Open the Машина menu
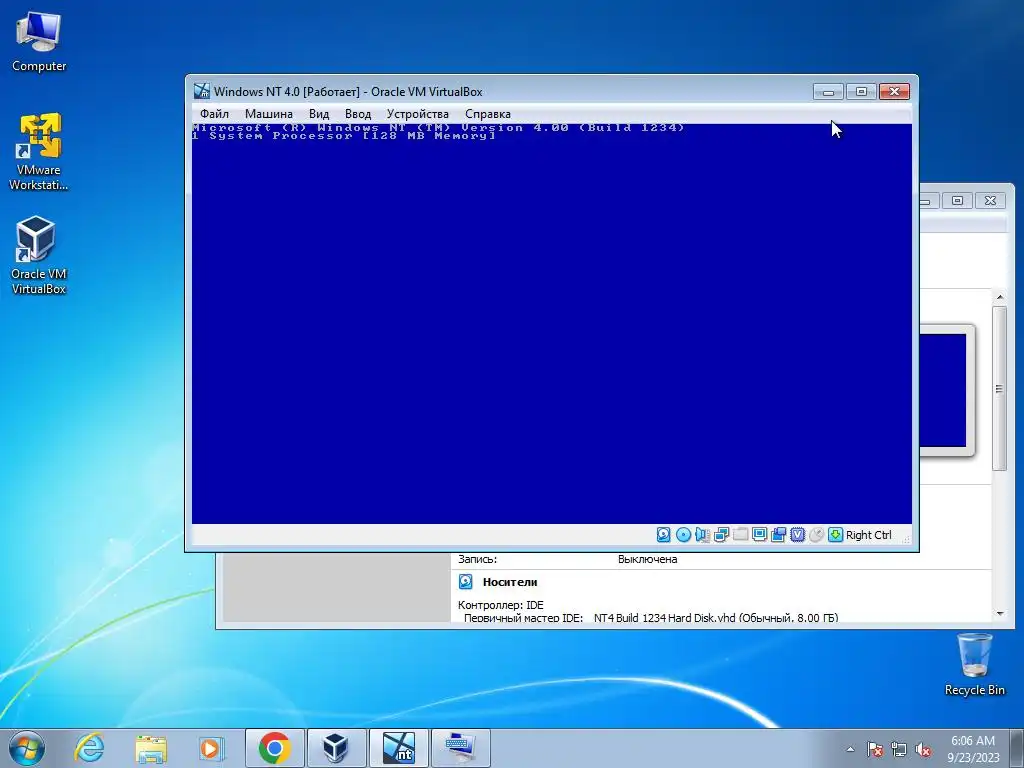 point(268,114)
